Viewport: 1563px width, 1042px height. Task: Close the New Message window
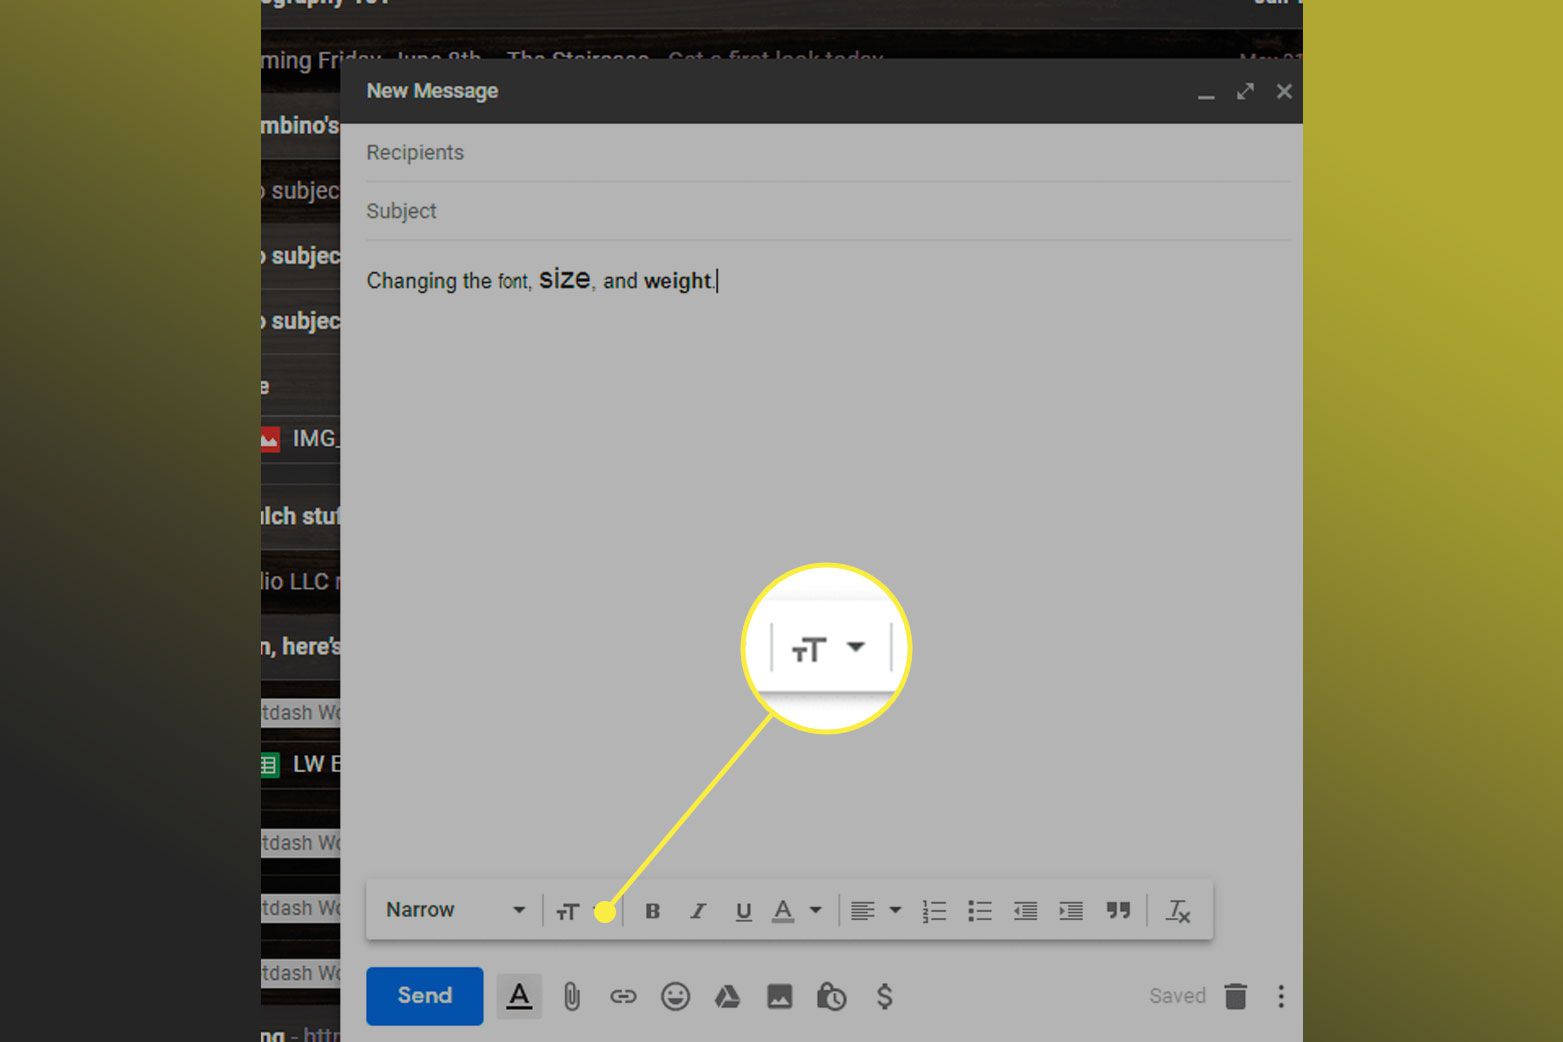point(1284,92)
